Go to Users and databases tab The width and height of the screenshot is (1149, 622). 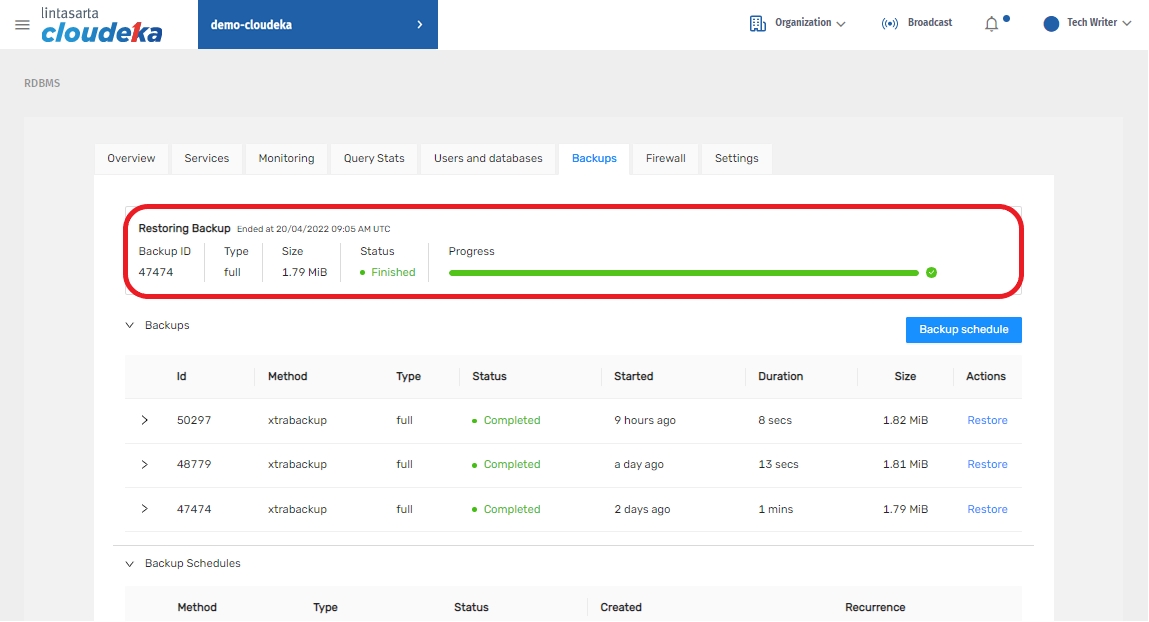(x=488, y=158)
